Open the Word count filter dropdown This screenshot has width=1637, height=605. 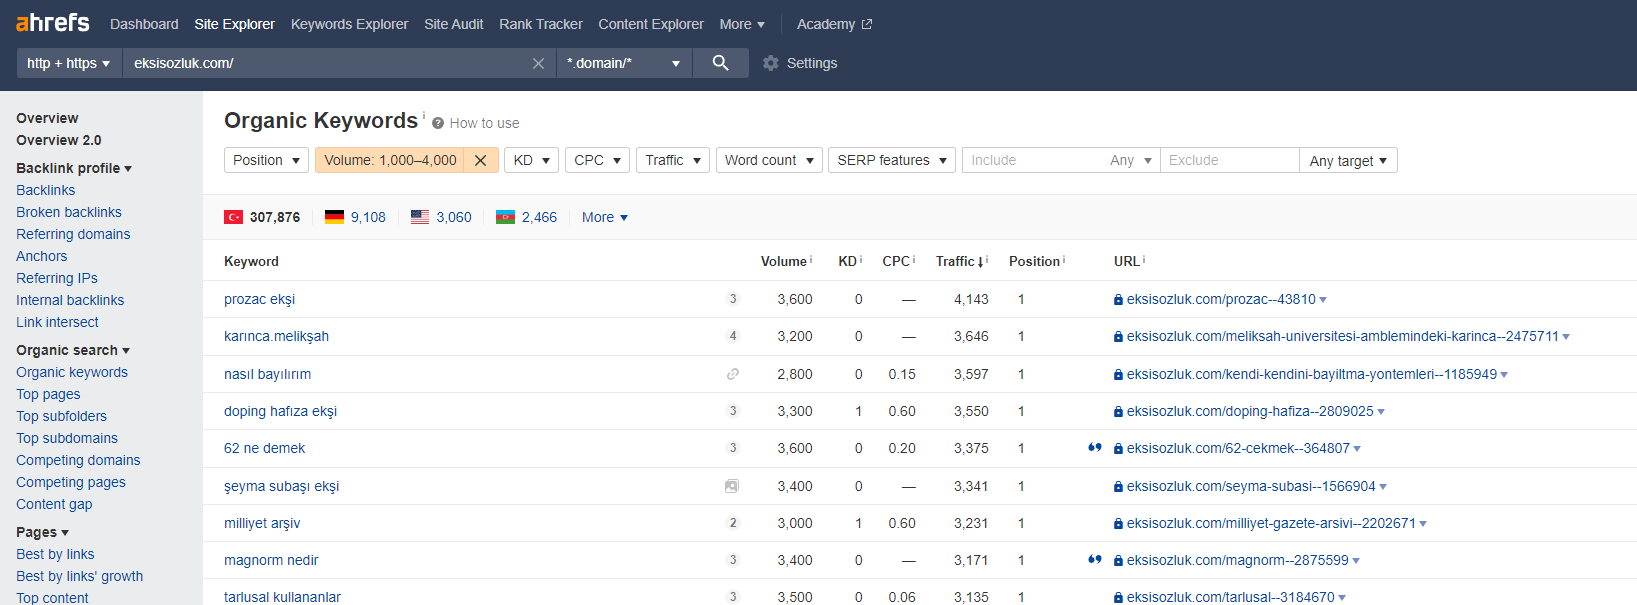pos(769,160)
